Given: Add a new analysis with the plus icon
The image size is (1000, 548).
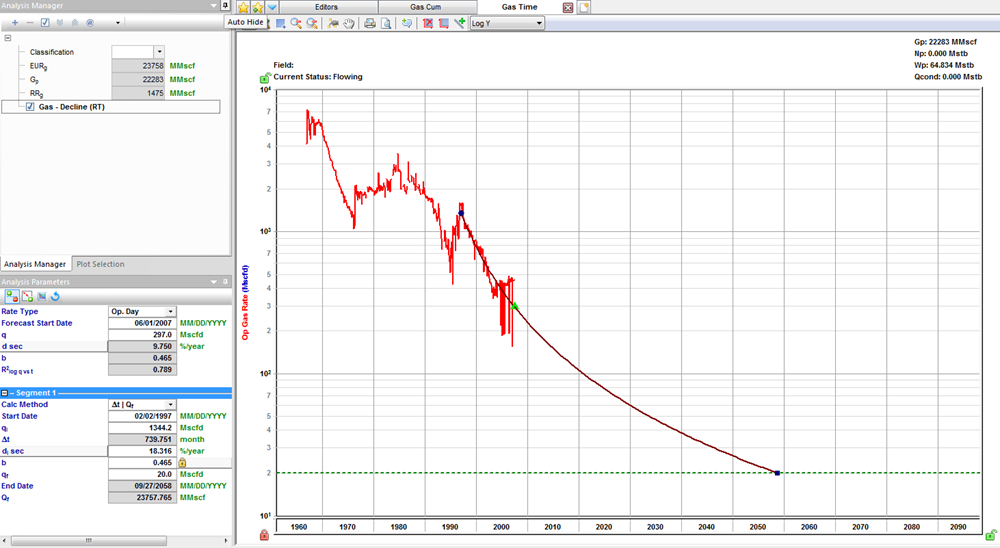Looking at the screenshot, I should point(15,22).
